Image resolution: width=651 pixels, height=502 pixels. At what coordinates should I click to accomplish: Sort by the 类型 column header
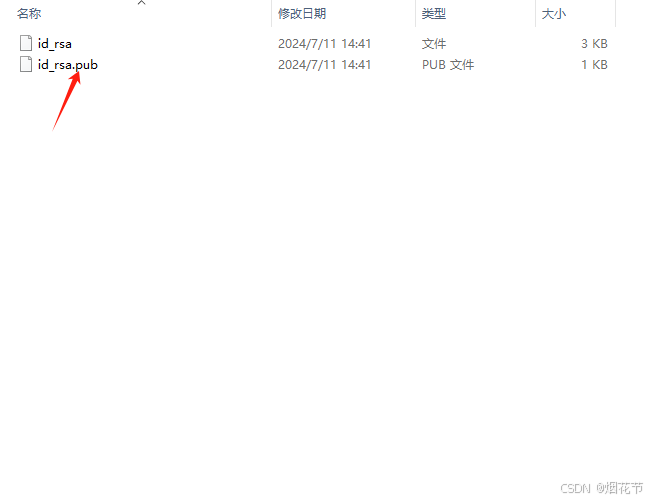click(x=434, y=14)
